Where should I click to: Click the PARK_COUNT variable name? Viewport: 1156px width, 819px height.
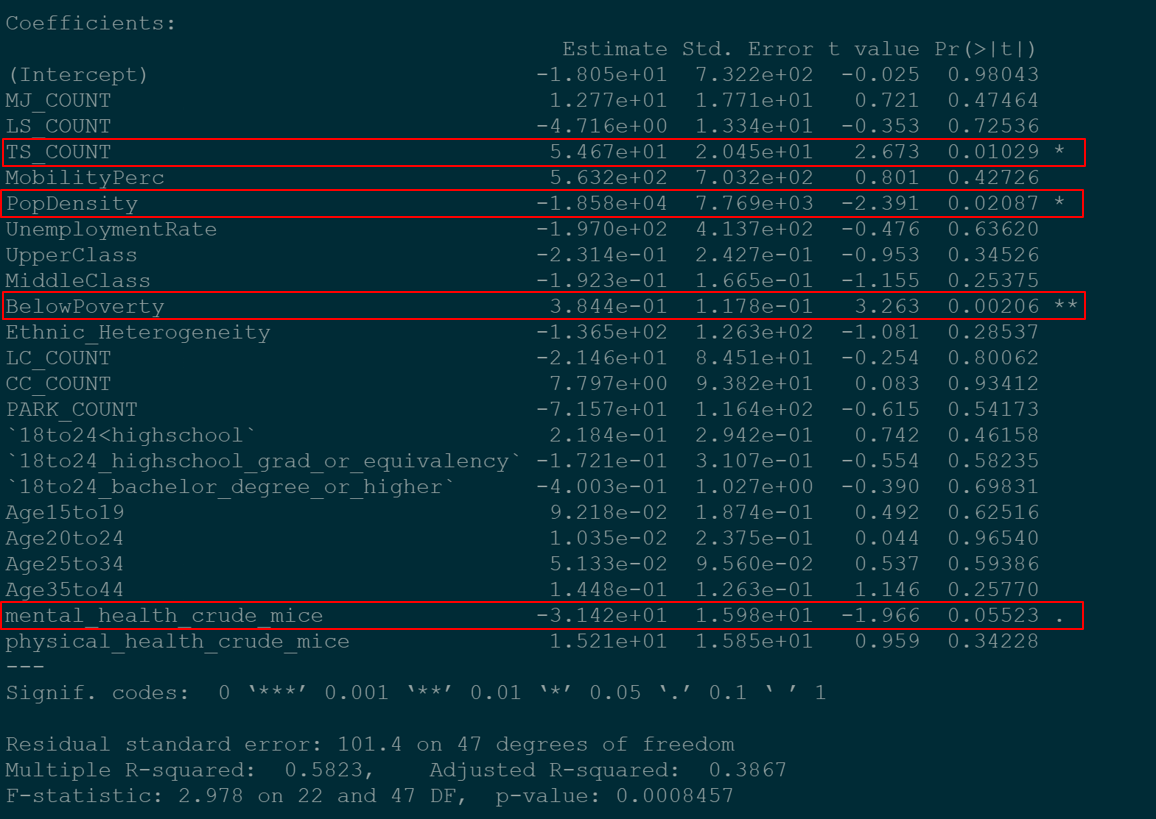click(x=71, y=410)
